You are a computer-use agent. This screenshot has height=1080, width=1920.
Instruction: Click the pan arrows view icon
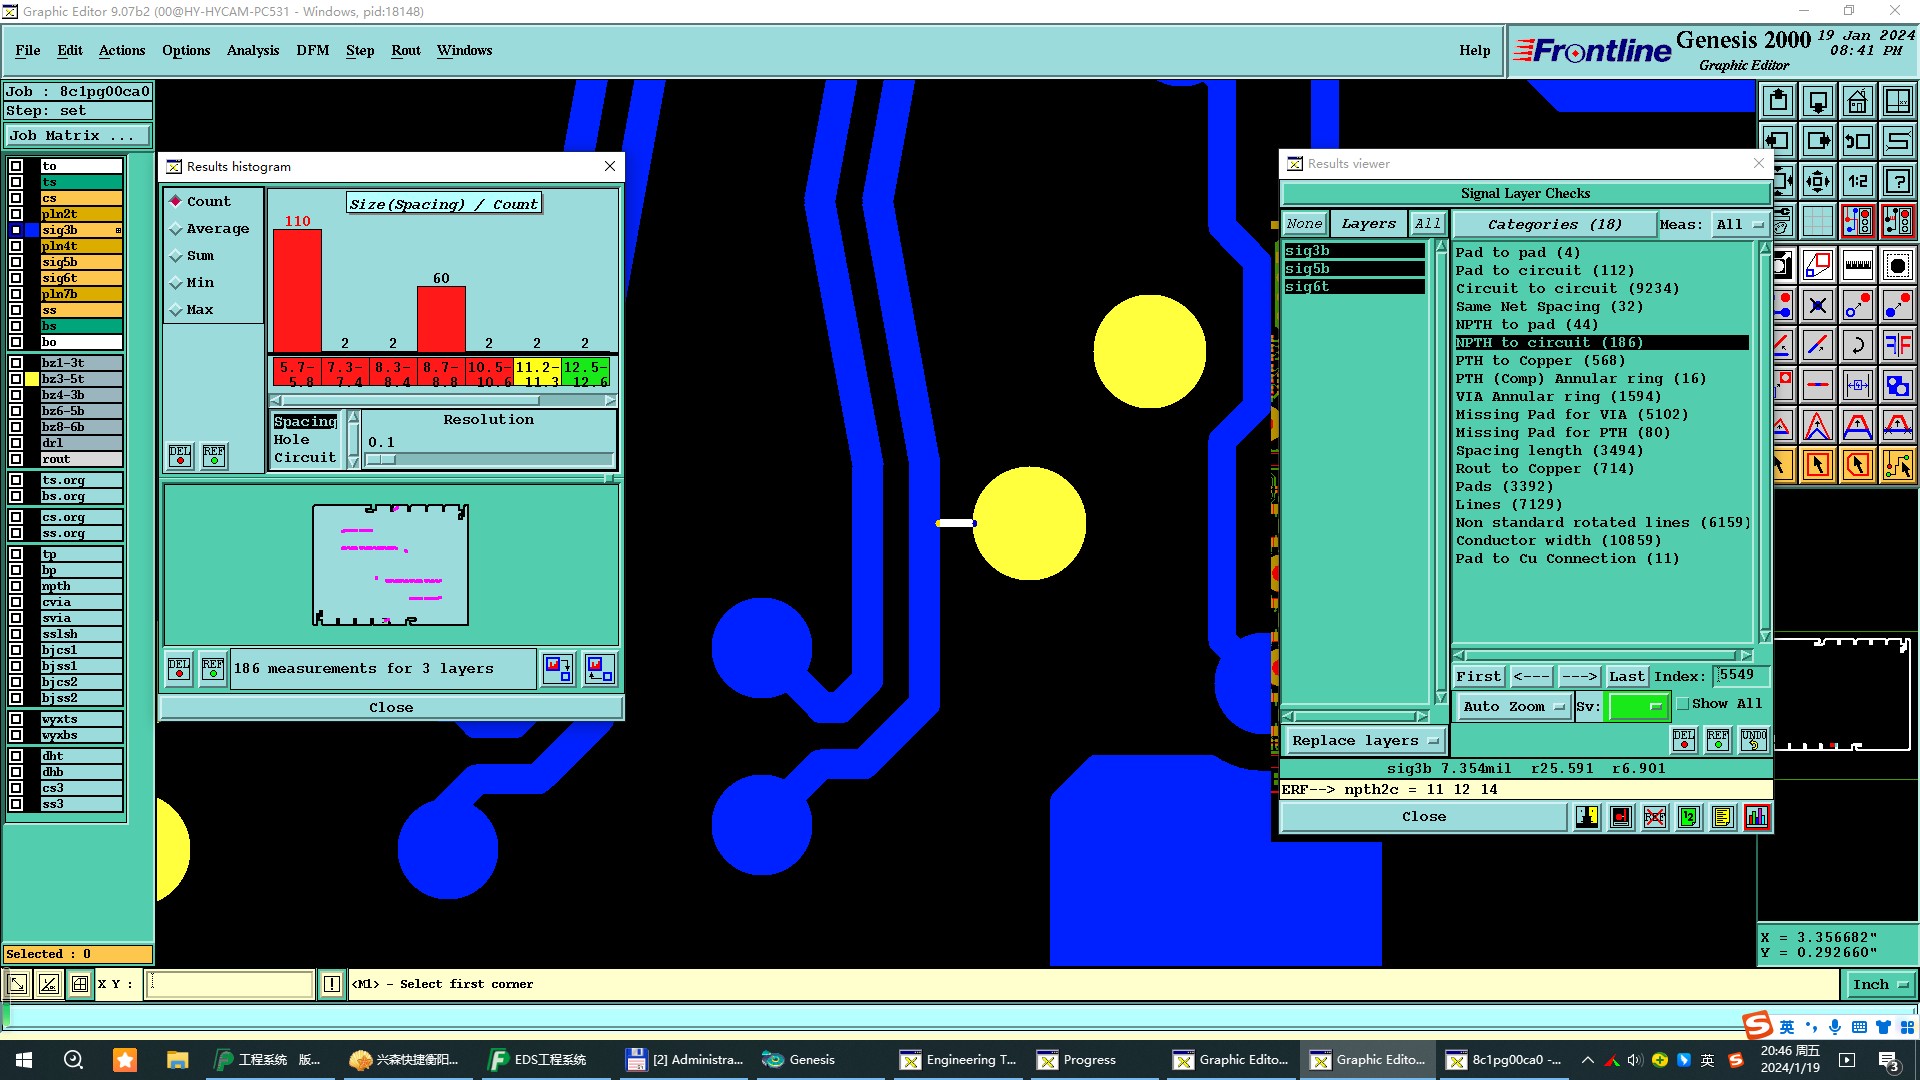tap(1817, 181)
